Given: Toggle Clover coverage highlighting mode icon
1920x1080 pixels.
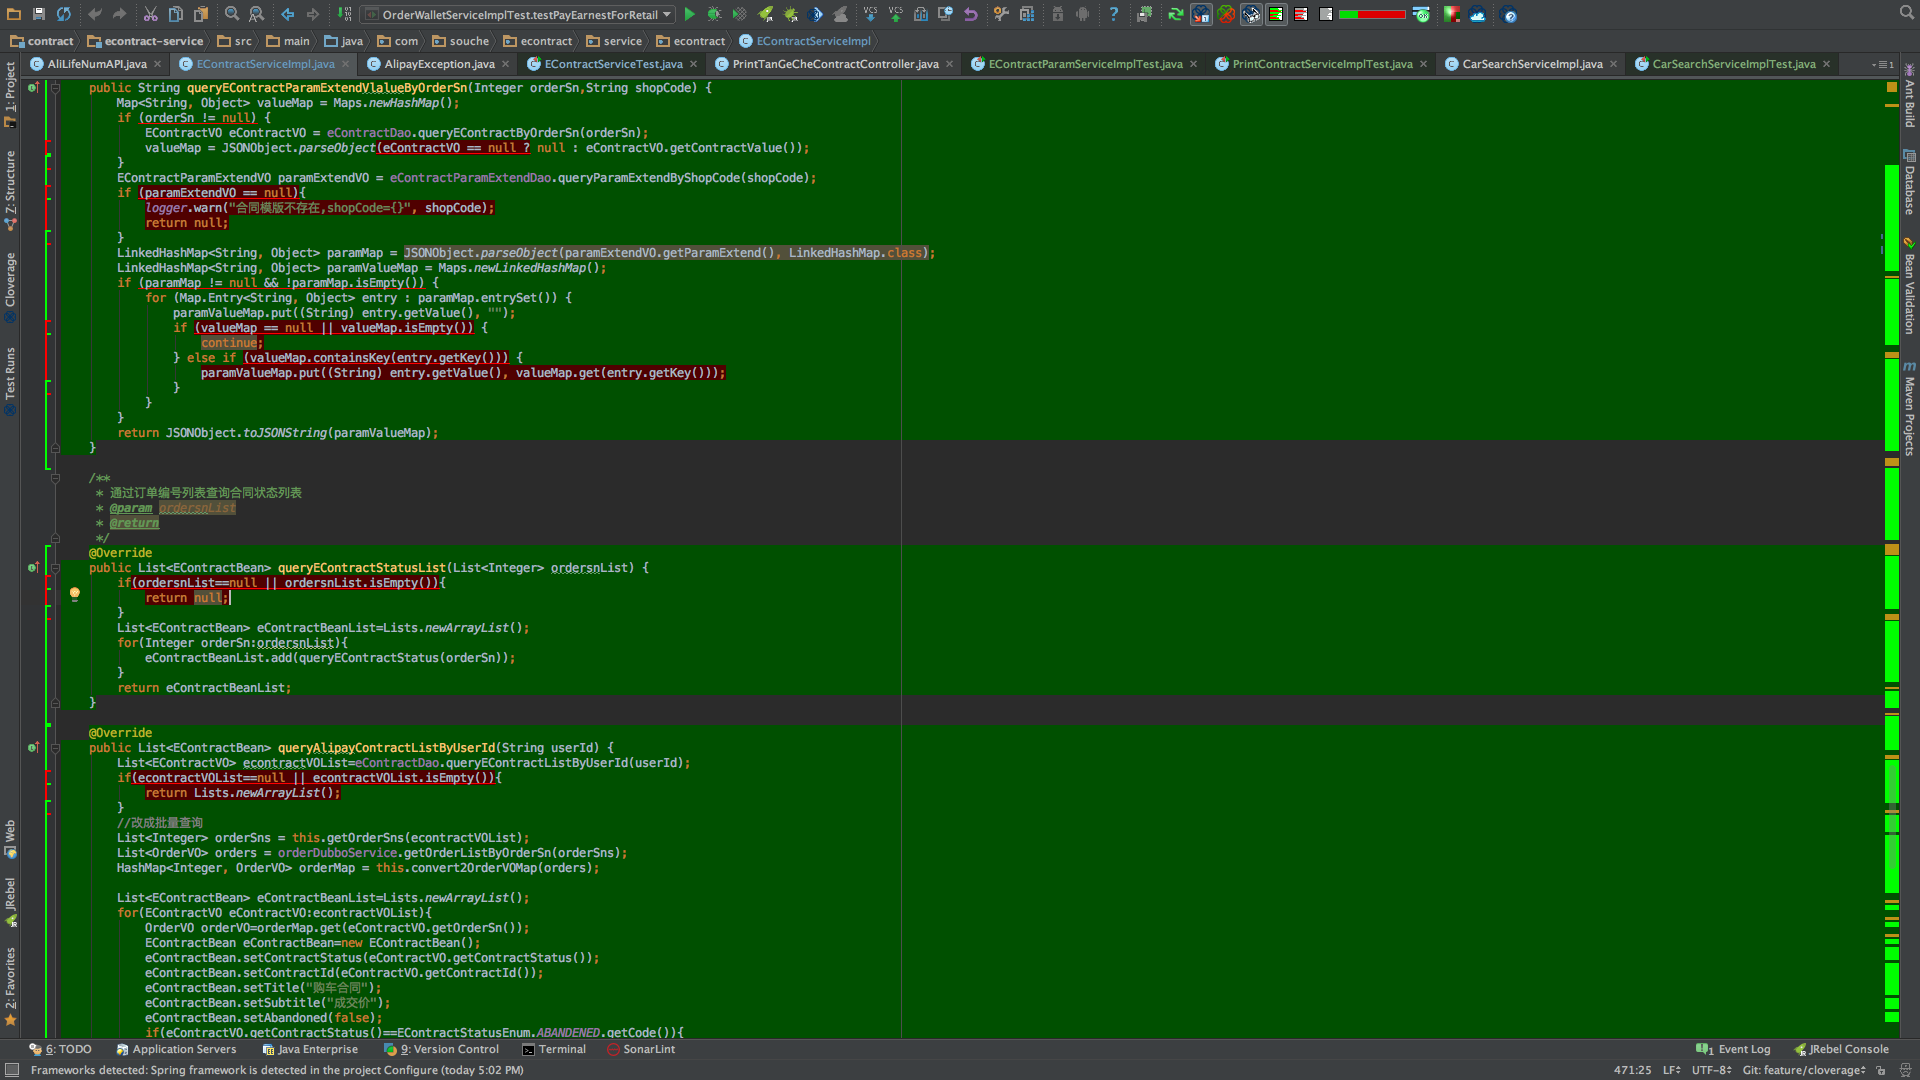Looking at the screenshot, I should click(1201, 14).
